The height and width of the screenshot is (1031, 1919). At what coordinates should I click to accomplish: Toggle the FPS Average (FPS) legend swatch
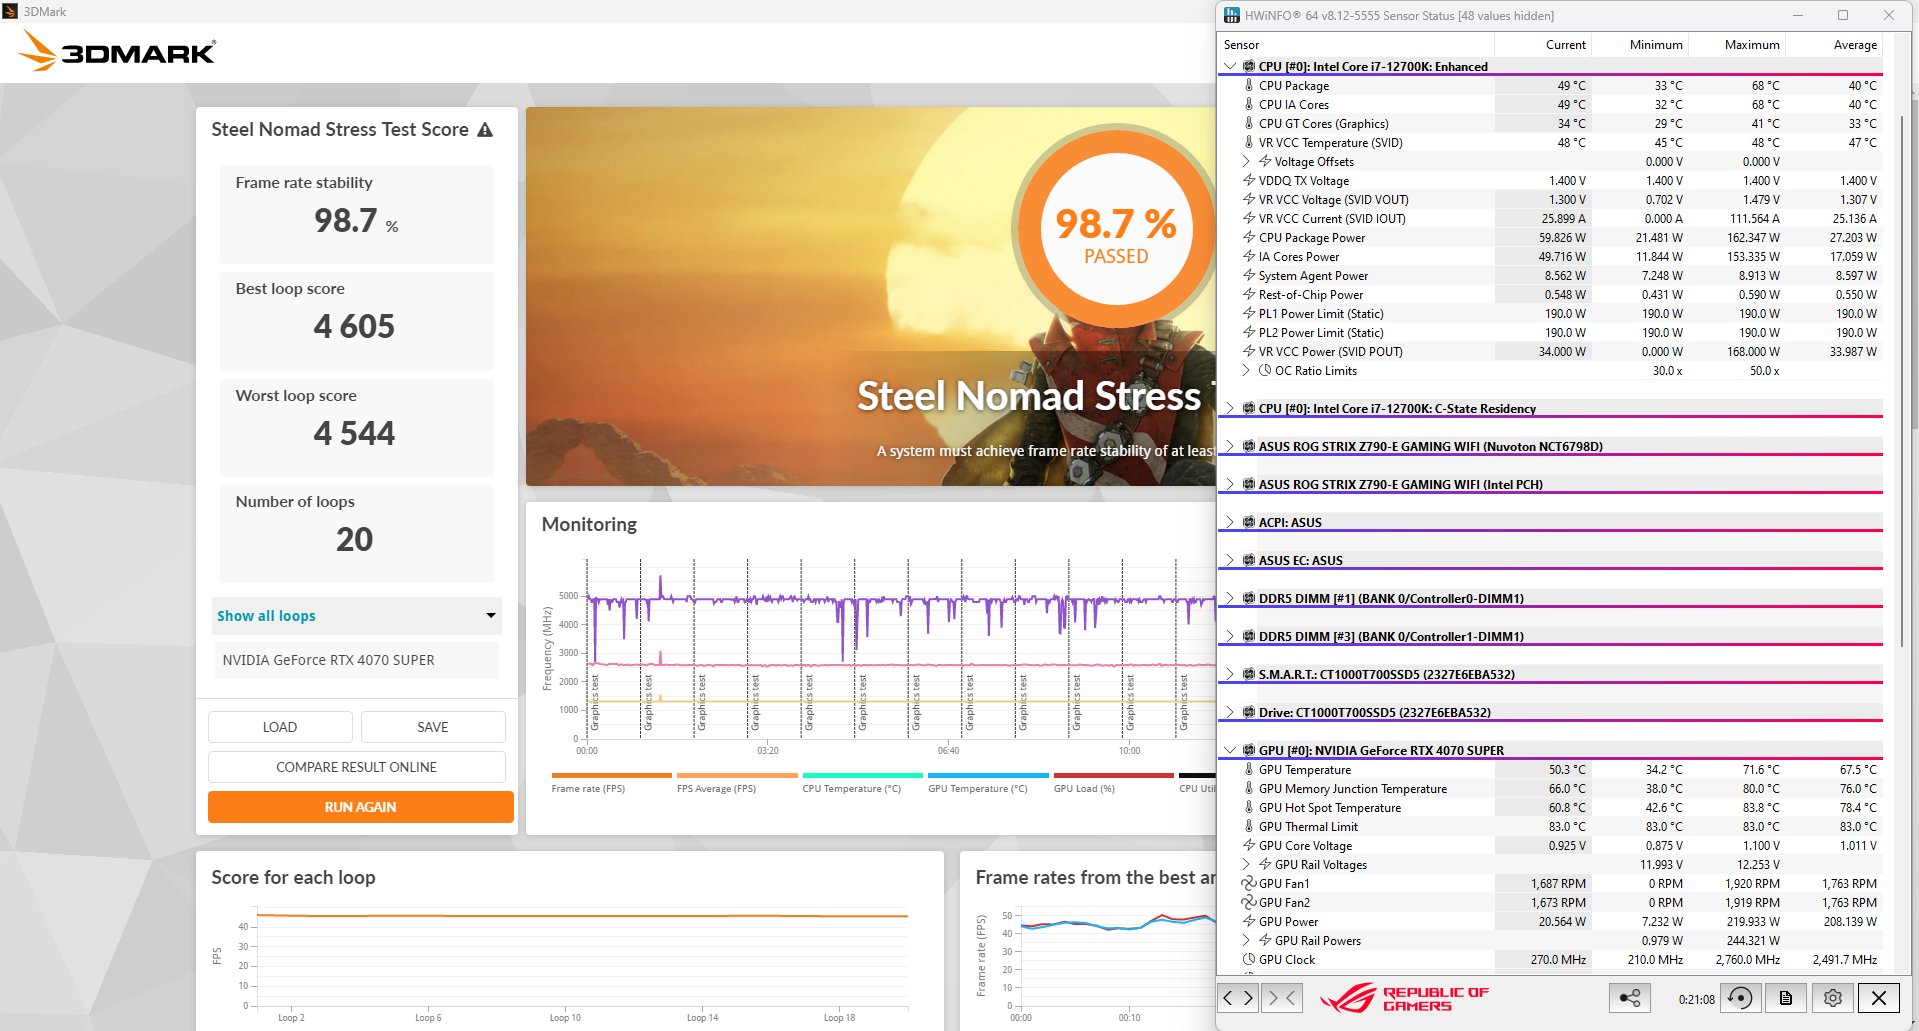pos(737,775)
